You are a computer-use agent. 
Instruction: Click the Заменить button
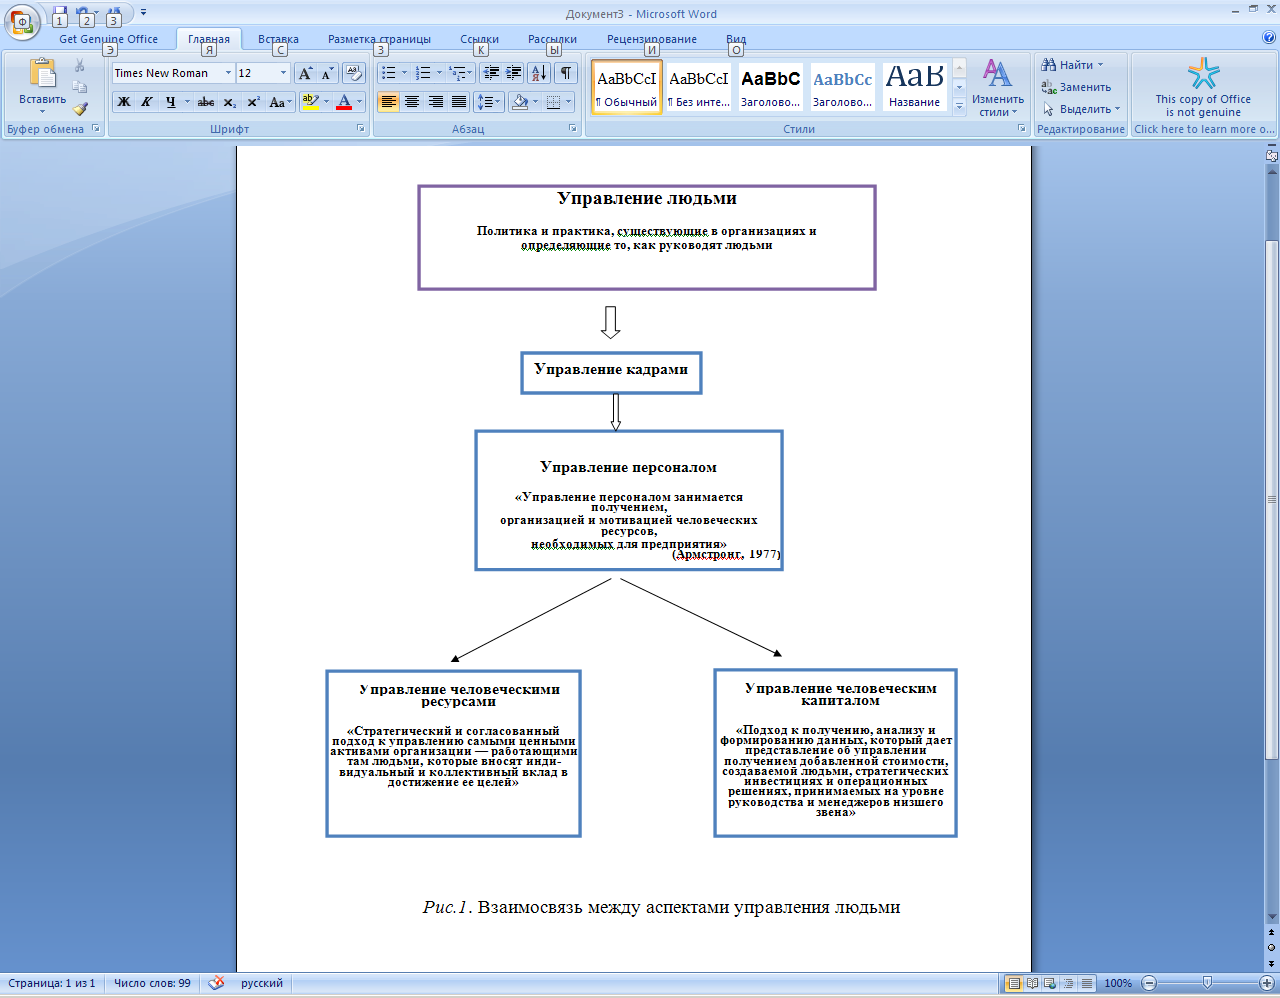1076,87
